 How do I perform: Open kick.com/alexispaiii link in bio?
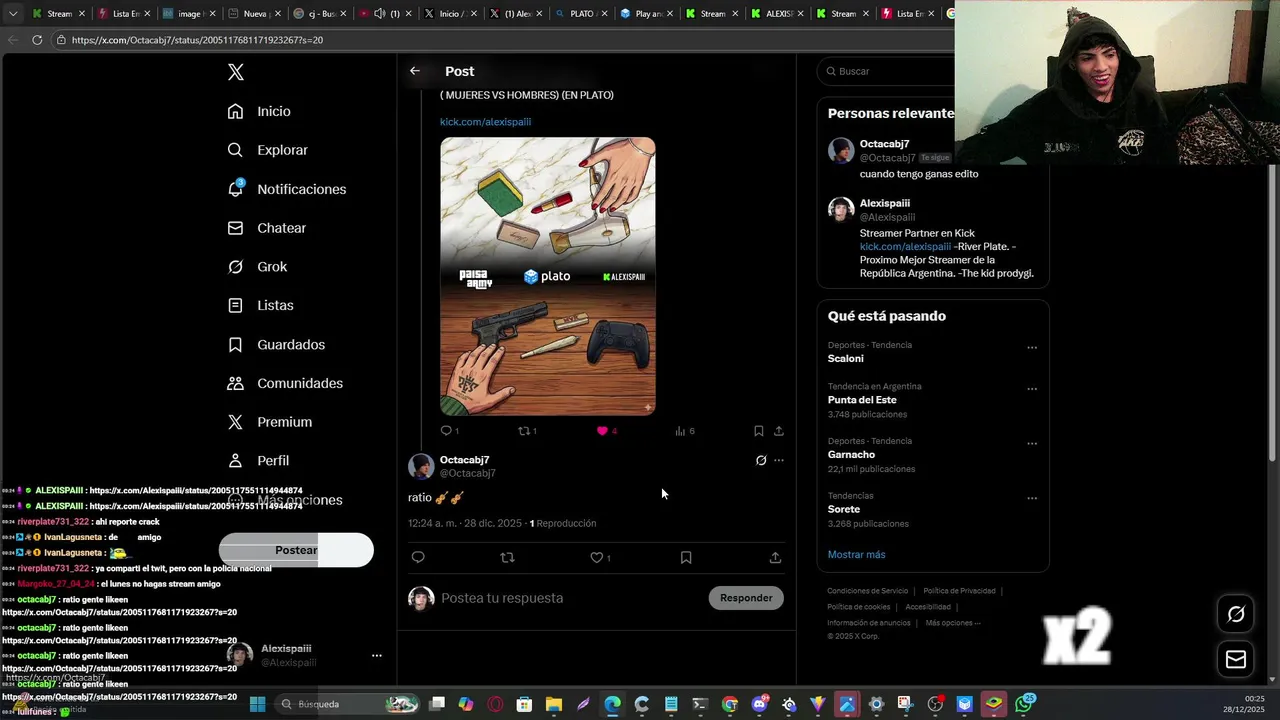click(905, 247)
